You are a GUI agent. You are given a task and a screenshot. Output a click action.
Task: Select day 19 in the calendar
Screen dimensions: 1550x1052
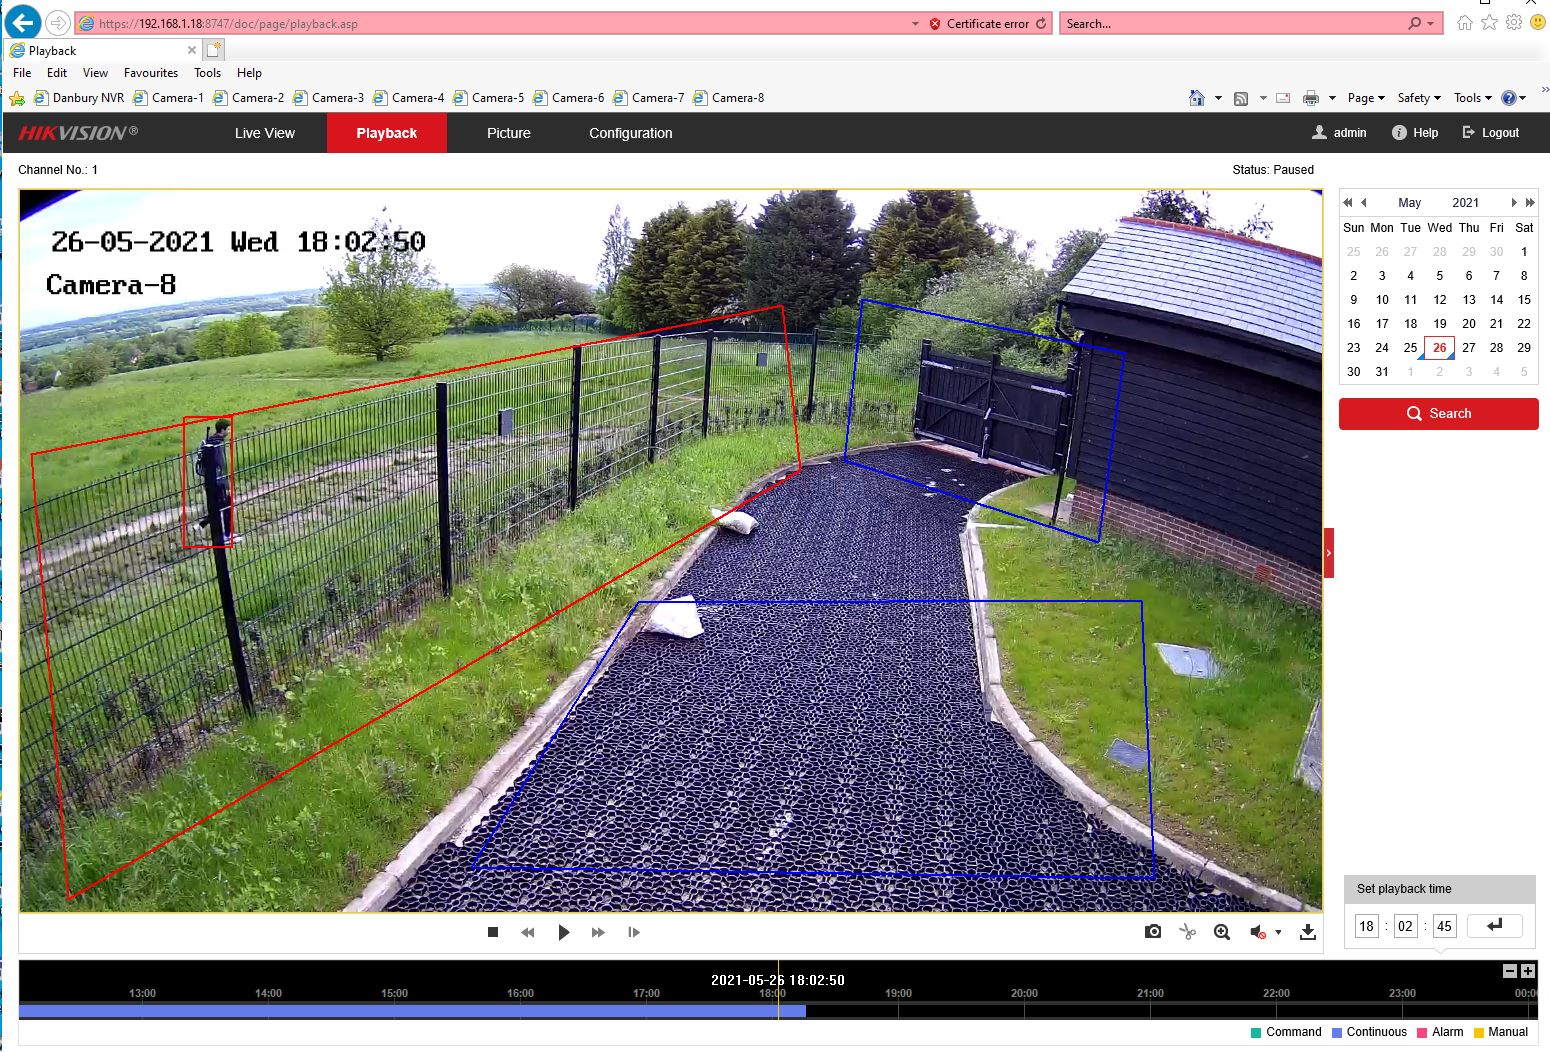pyautogui.click(x=1439, y=323)
